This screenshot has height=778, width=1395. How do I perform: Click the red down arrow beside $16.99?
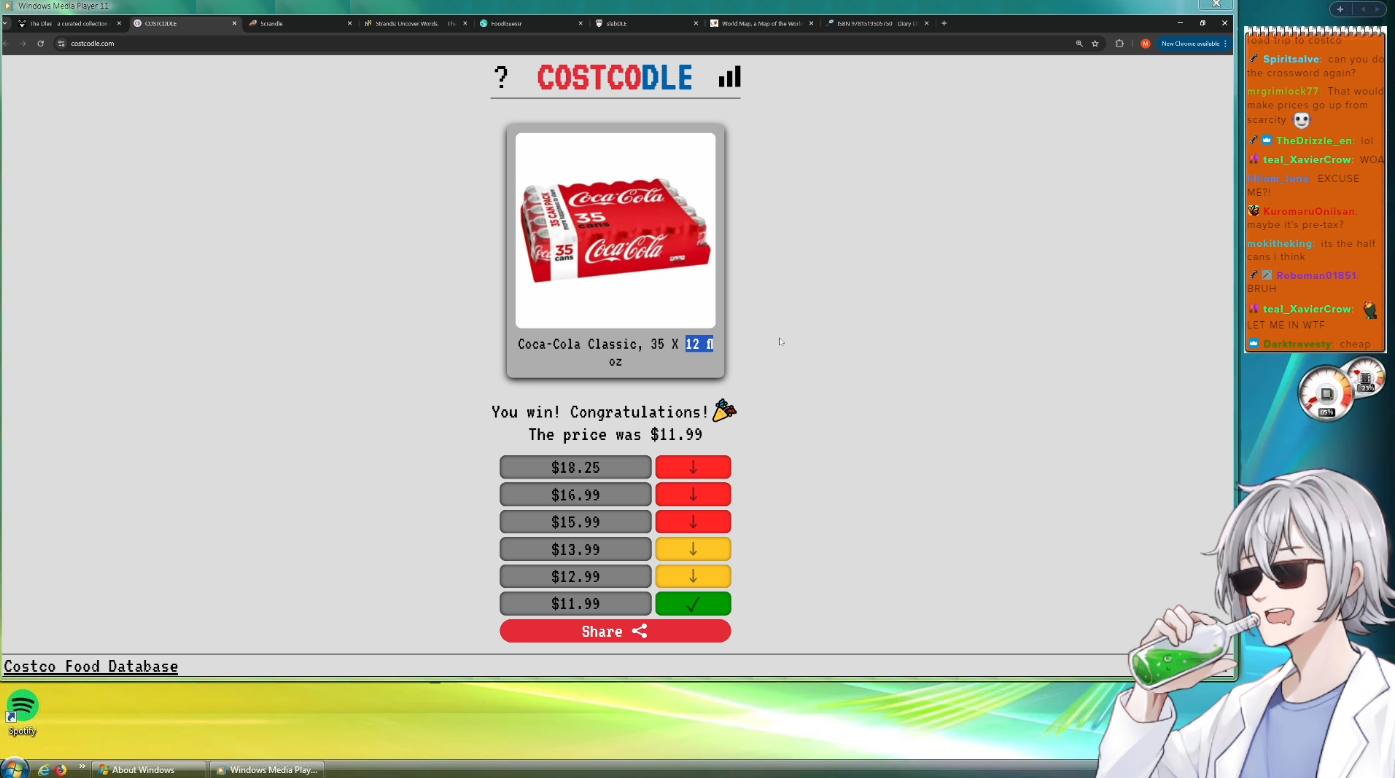(x=693, y=495)
